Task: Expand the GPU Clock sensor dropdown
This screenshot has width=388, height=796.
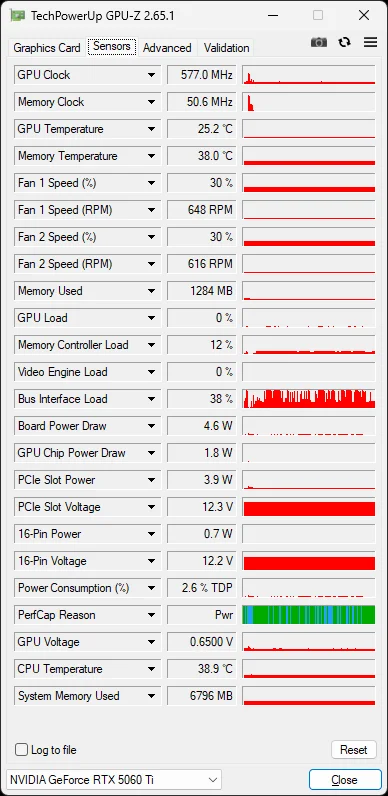Action: (151, 75)
